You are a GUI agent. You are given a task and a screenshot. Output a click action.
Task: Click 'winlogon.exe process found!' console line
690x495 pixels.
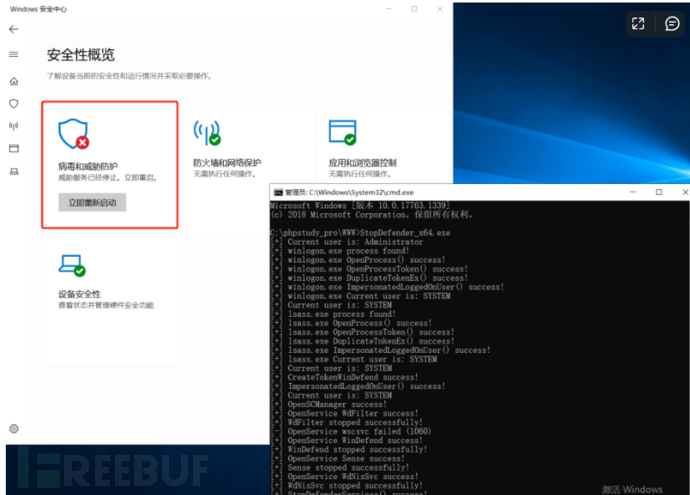tap(348, 251)
